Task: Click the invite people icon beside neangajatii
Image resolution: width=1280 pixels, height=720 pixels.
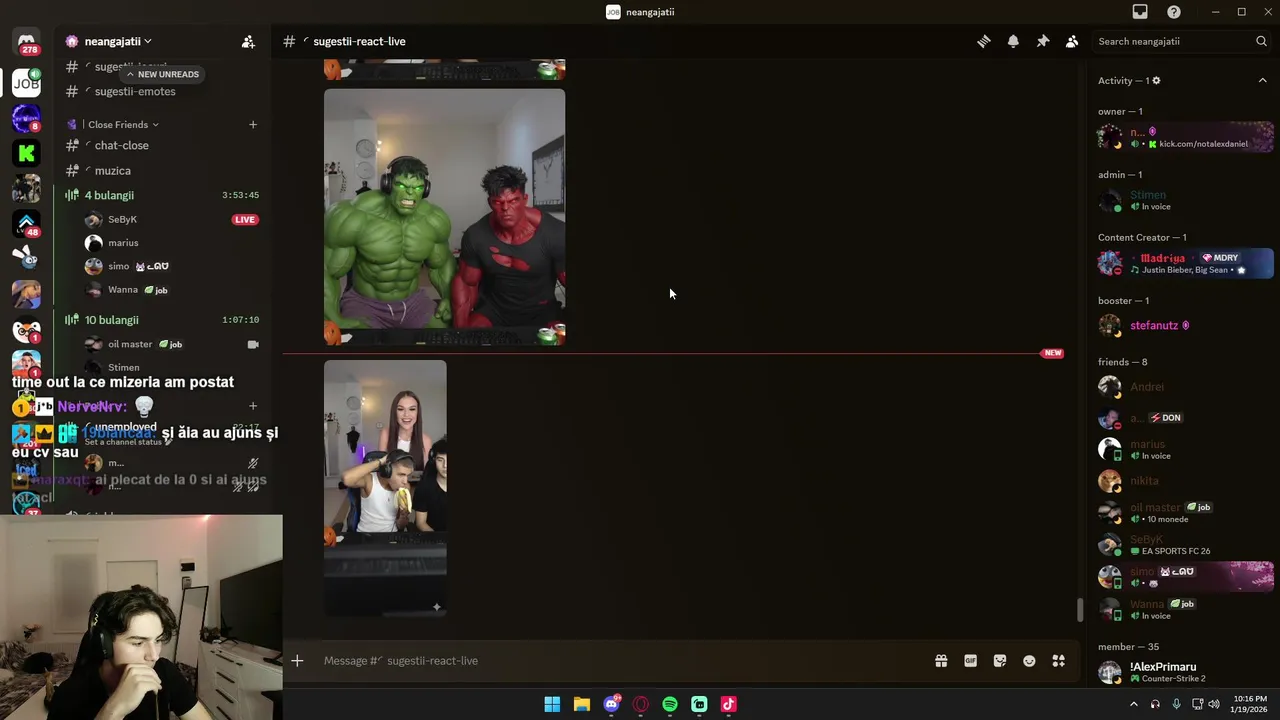Action: (x=248, y=41)
